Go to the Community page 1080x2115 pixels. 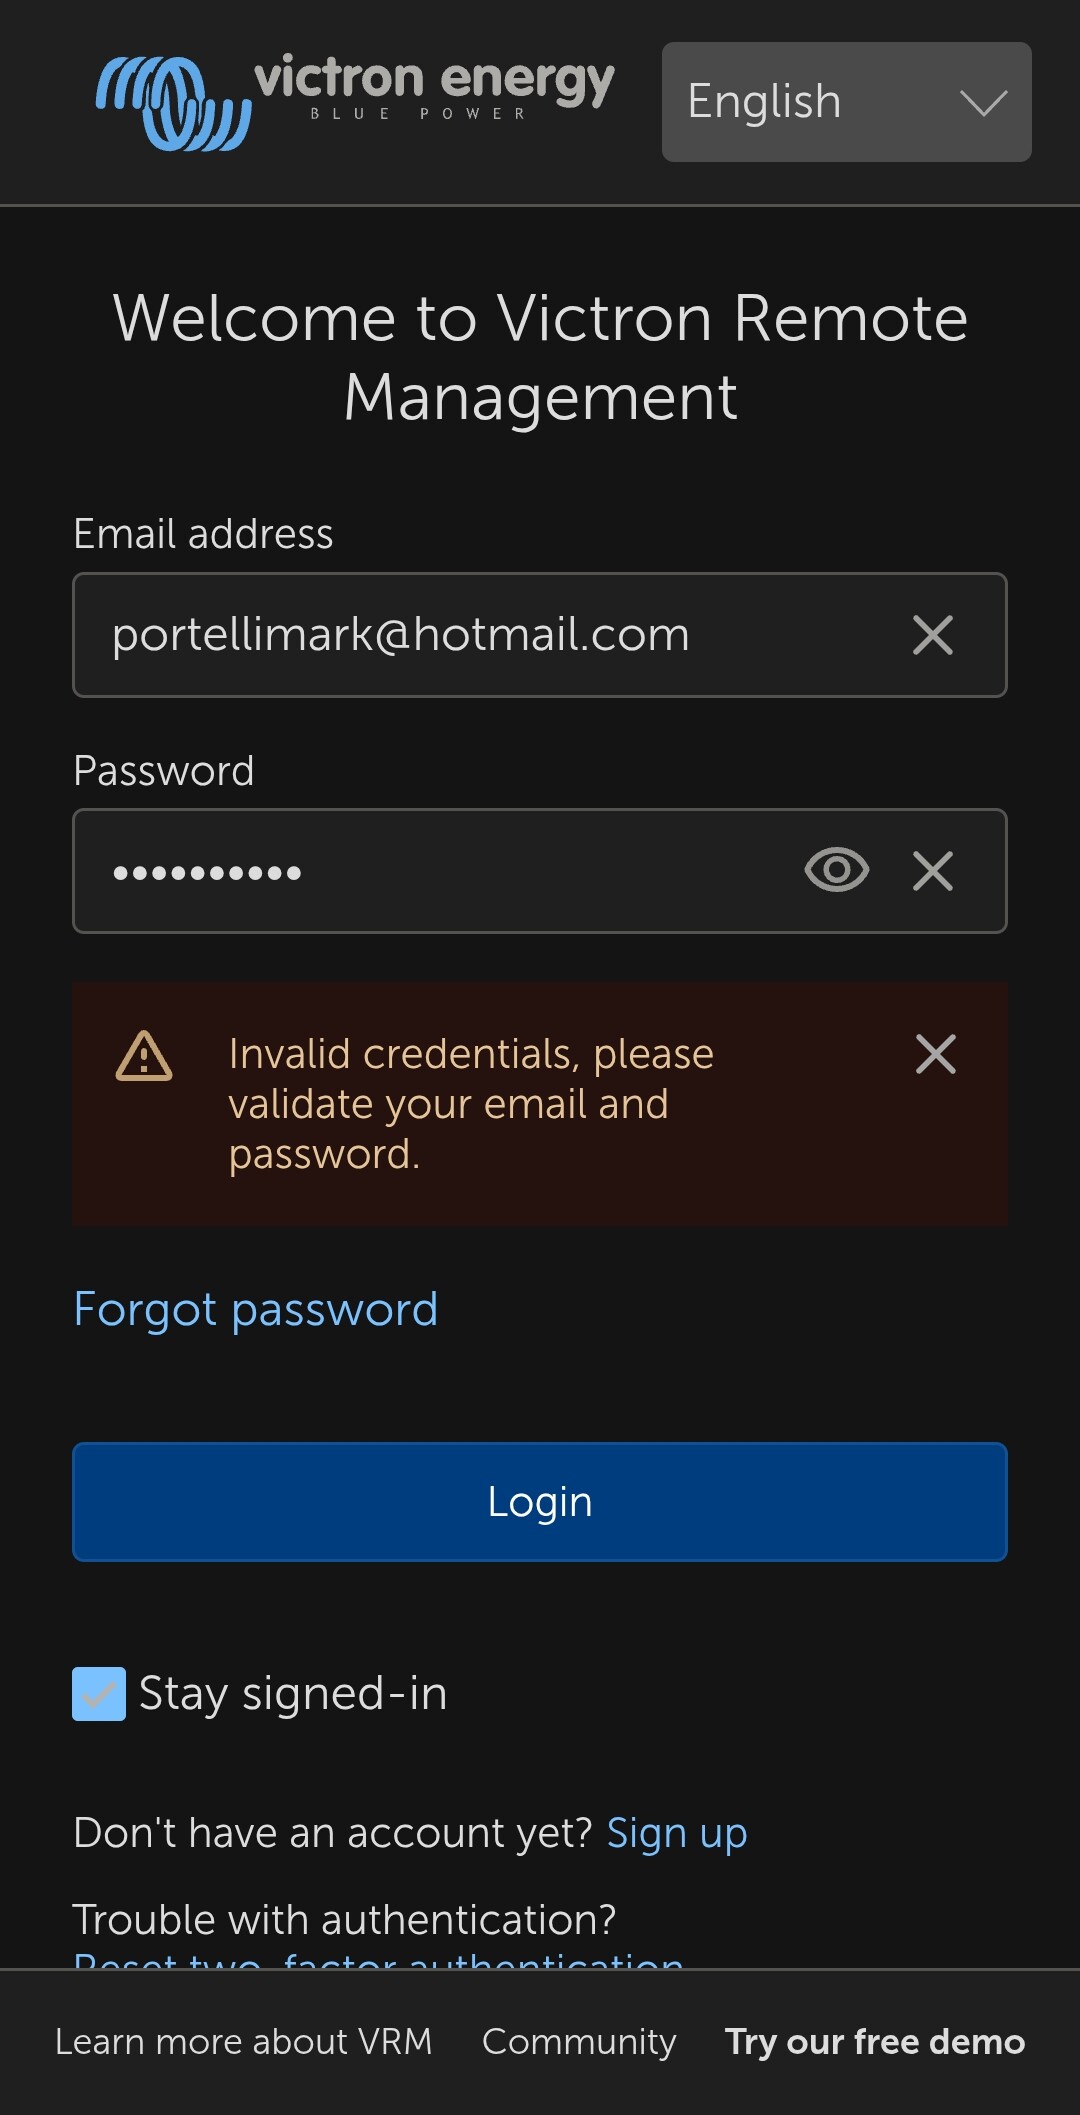579,2041
